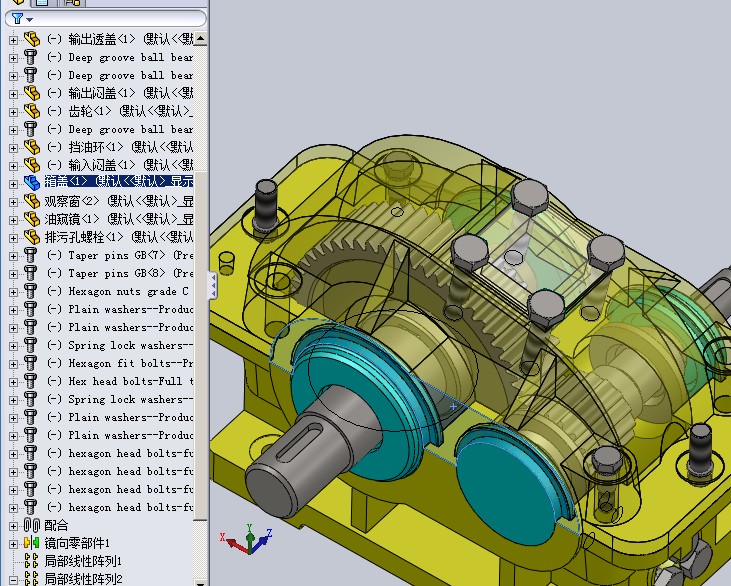Click the tree scrollbar up arrow
Viewport: 731px width, 586px height.
click(200, 38)
